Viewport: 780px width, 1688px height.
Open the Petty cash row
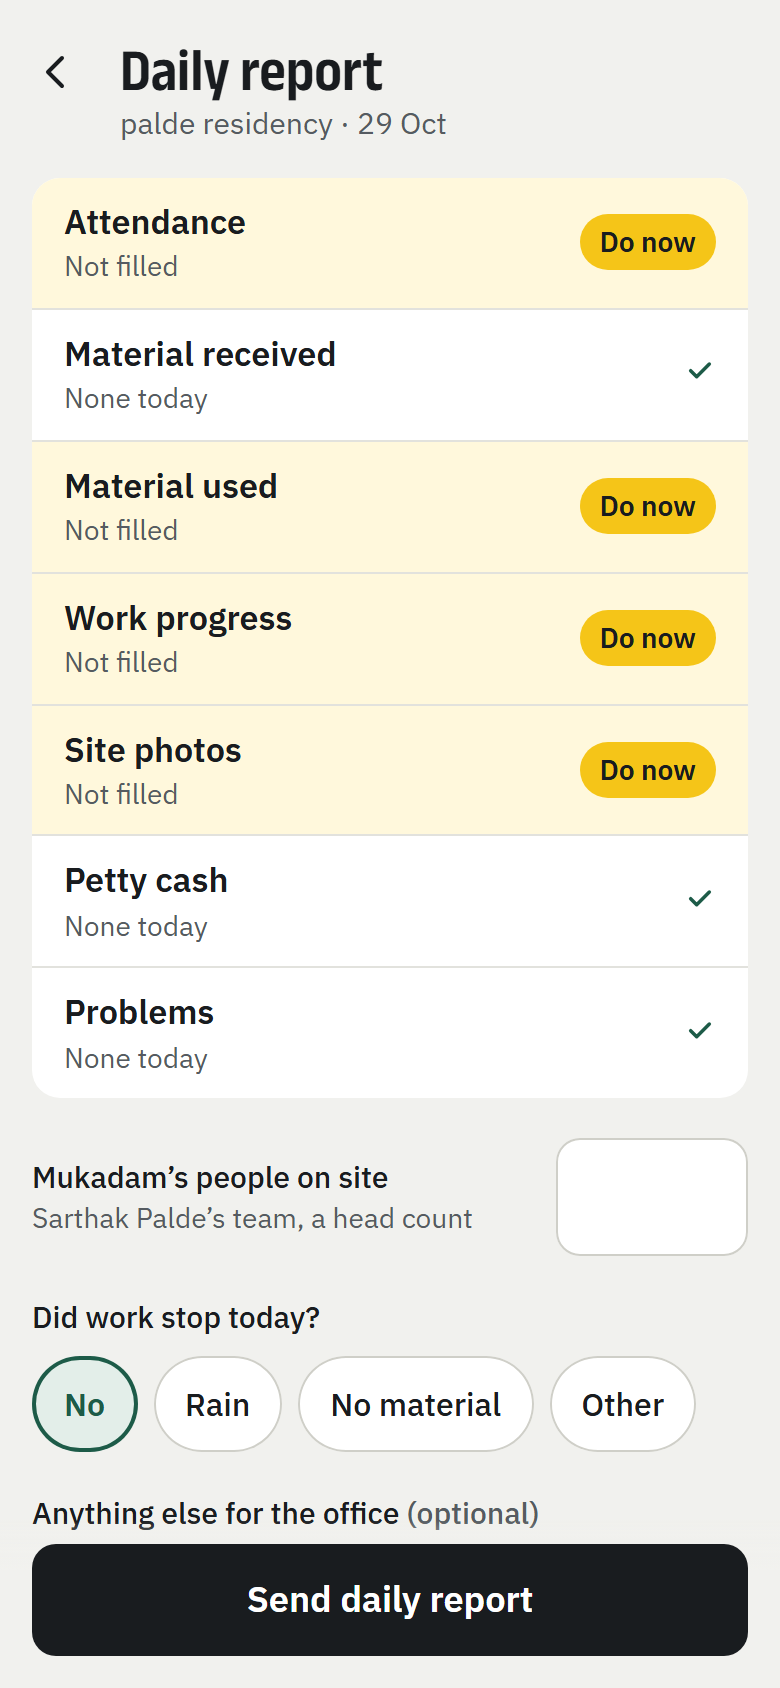(x=390, y=902)
